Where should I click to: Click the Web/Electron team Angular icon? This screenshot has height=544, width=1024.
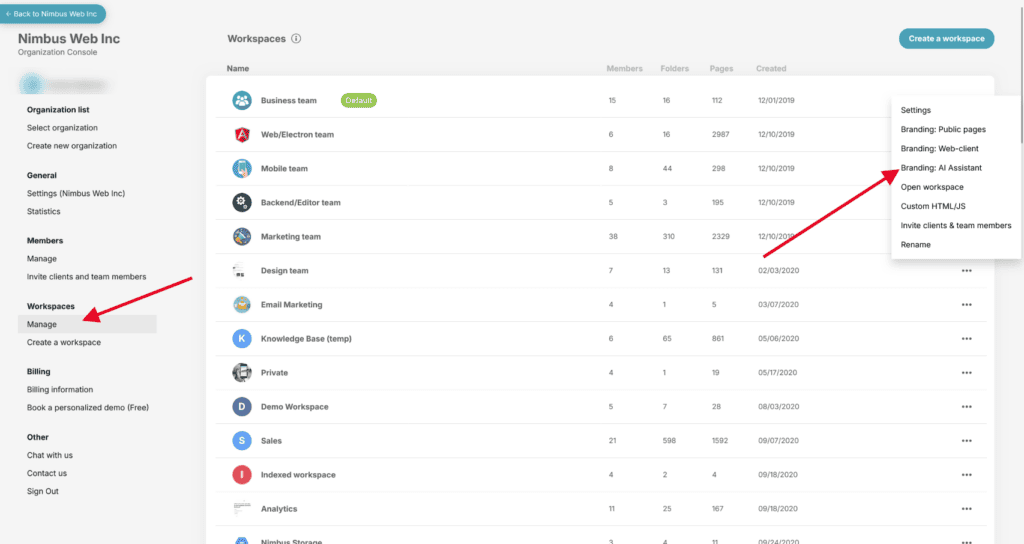(x=241, y=134)
